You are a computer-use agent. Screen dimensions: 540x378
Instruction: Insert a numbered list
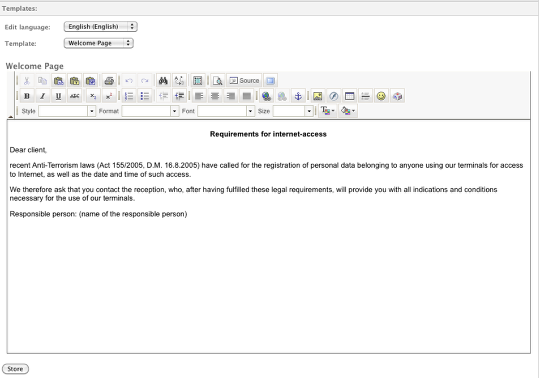(129, 96)
